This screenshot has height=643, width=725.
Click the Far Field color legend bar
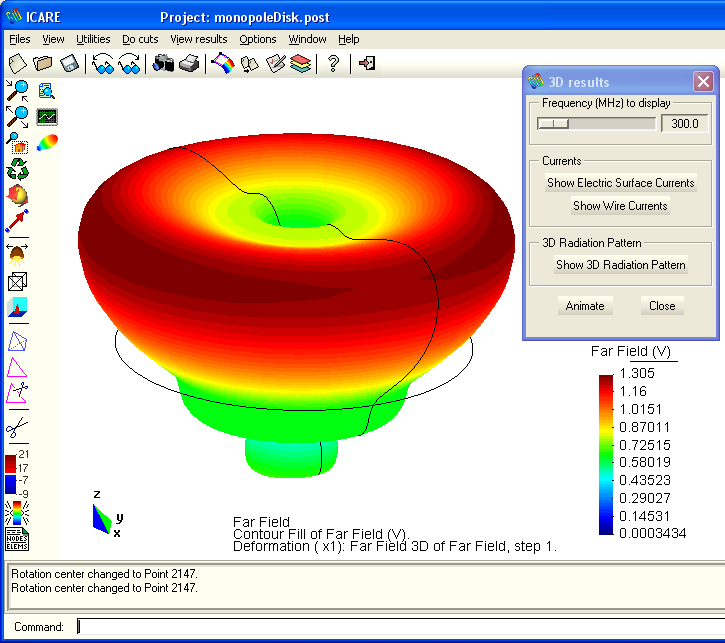pos(606,455)
